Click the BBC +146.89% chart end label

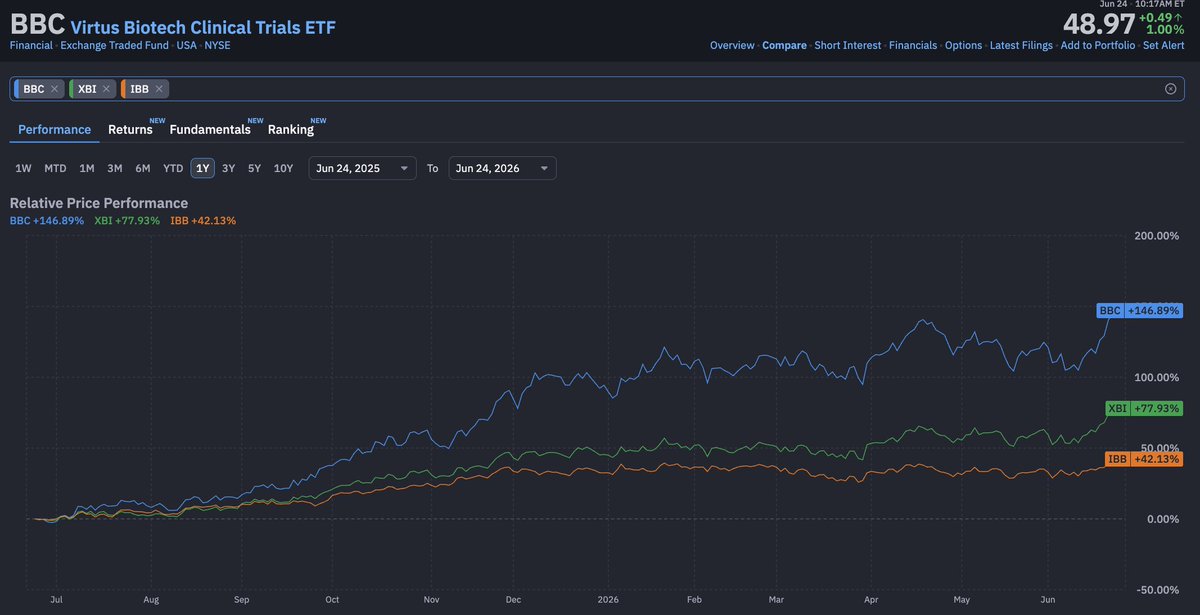click(1140, 311)
